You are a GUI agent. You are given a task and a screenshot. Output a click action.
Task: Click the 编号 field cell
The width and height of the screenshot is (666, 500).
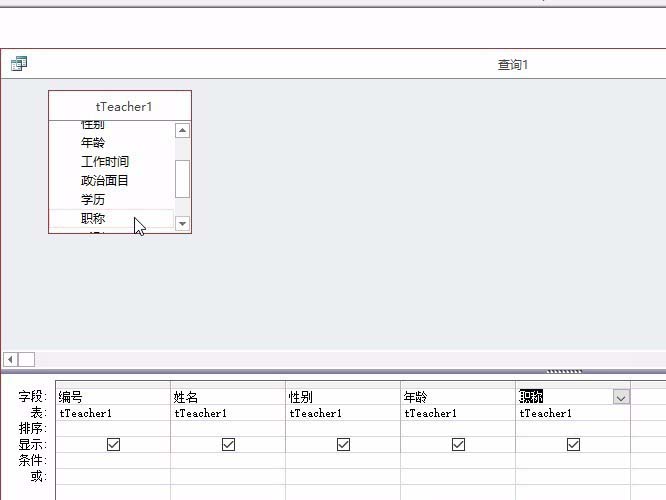click(x=113, y=397)
